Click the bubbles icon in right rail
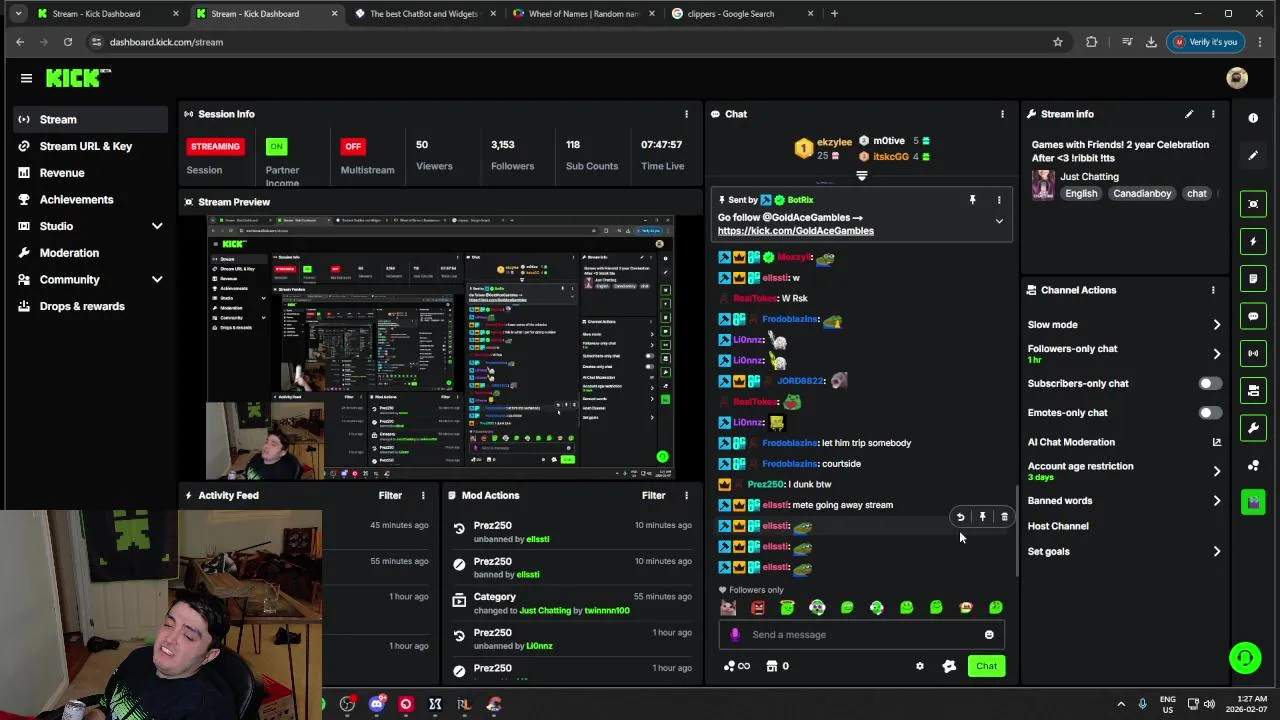This screenshot has width=1280, height=720. pyautogui.click(x=1253, y=465)
